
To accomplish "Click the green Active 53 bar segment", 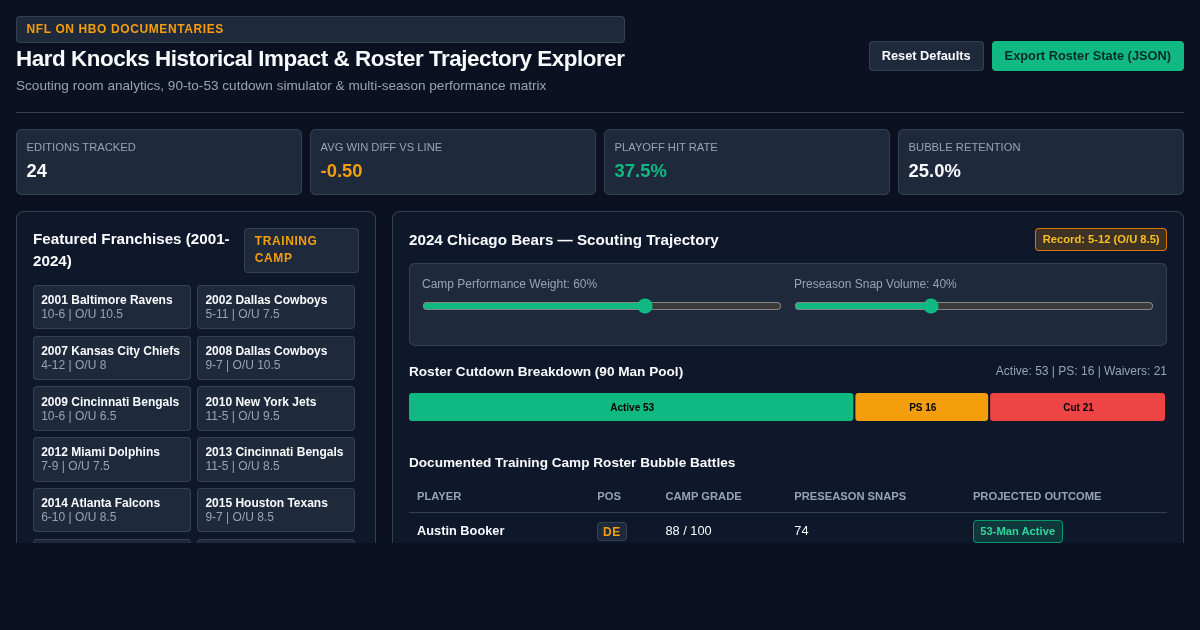I will coord(631,407).
